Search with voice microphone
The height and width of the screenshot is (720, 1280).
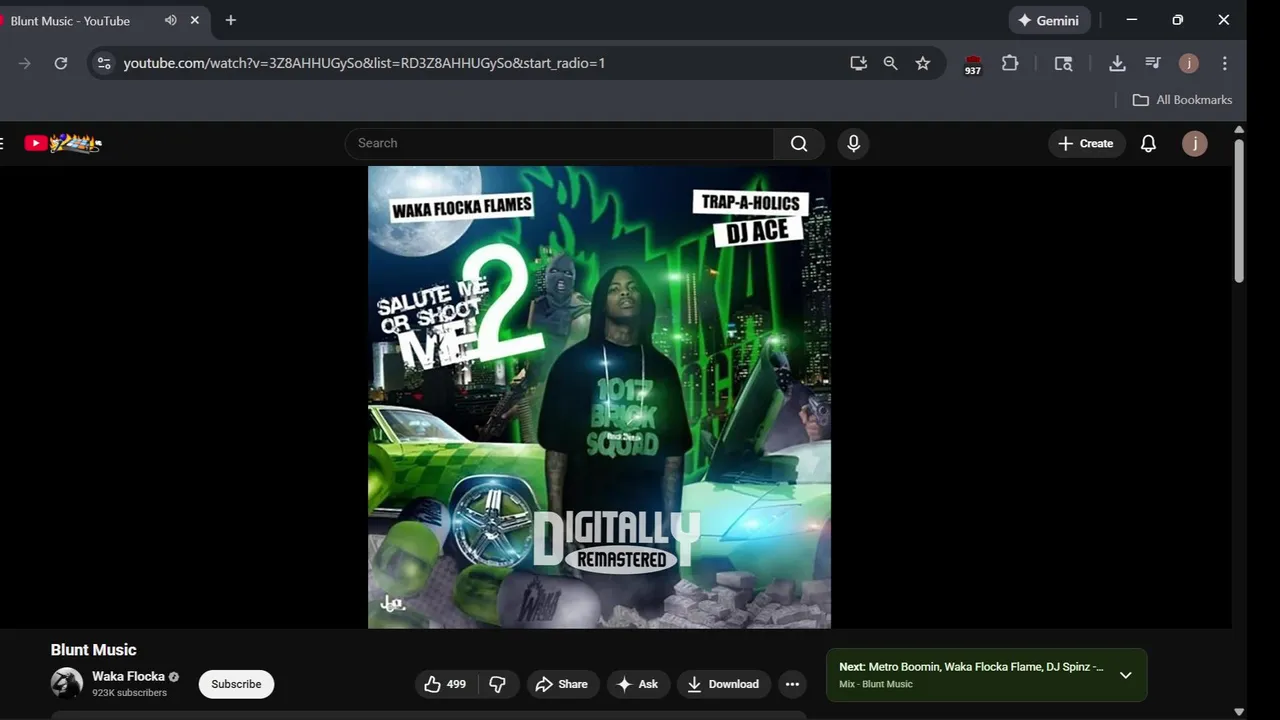point(853,143)
